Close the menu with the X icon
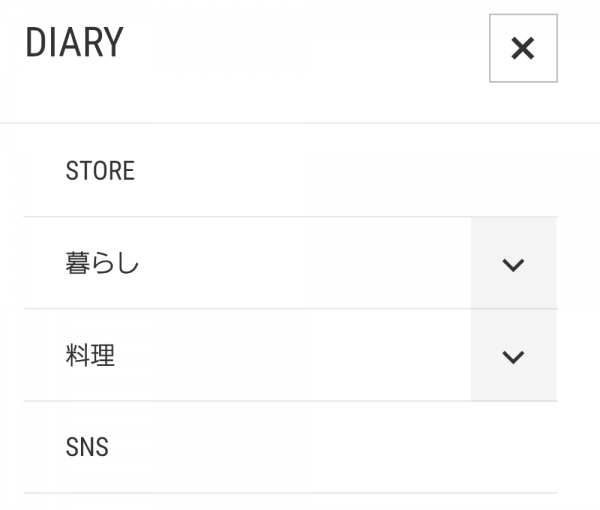This screenshot has width=600, height=510. (523, 48)
